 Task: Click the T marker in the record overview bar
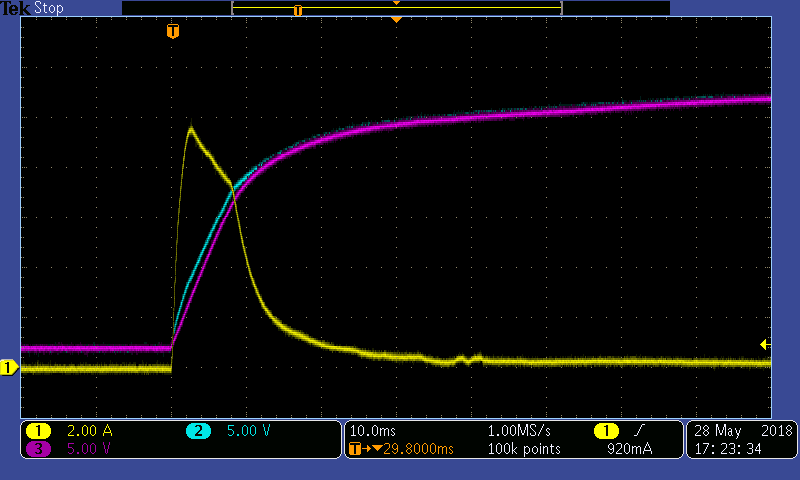point(298,10)
